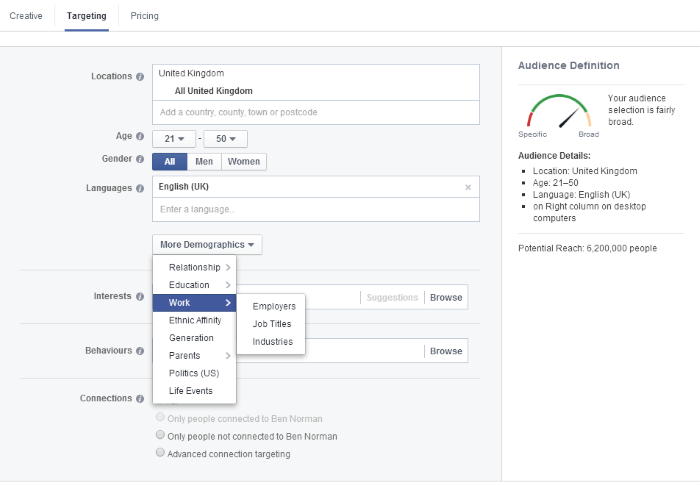
Task: Select Employers in the Work submenu
Action: click(x=271, y=306)
